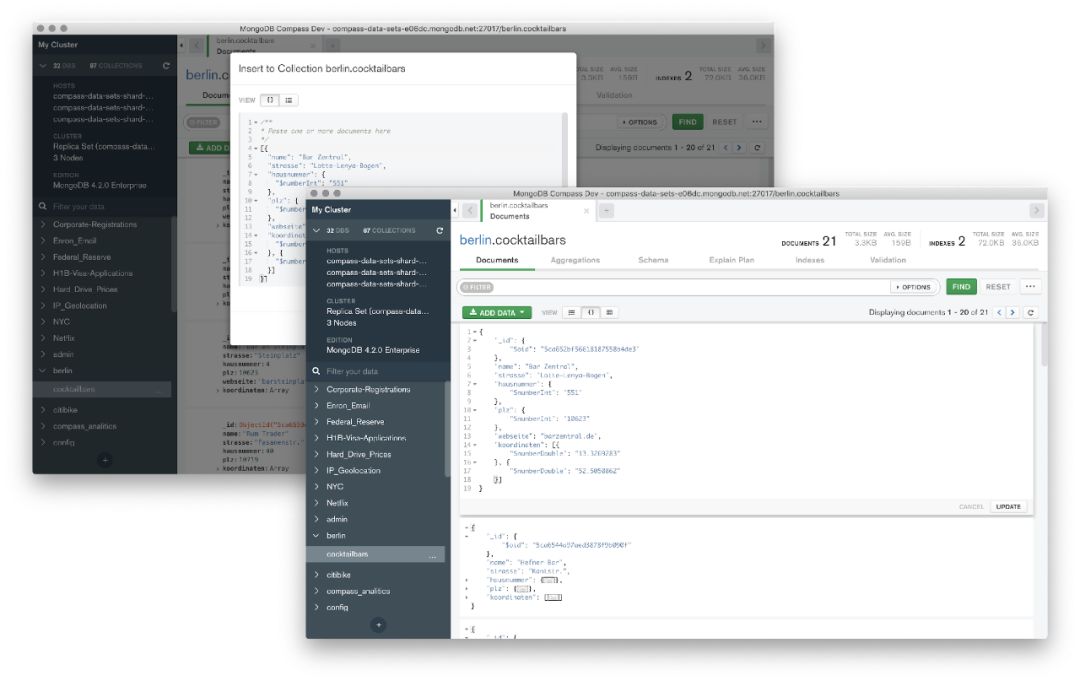The width and height of the screenshot is (1080, 681).
Task: Go to next workspace tab in front window
Action: 1036,211
